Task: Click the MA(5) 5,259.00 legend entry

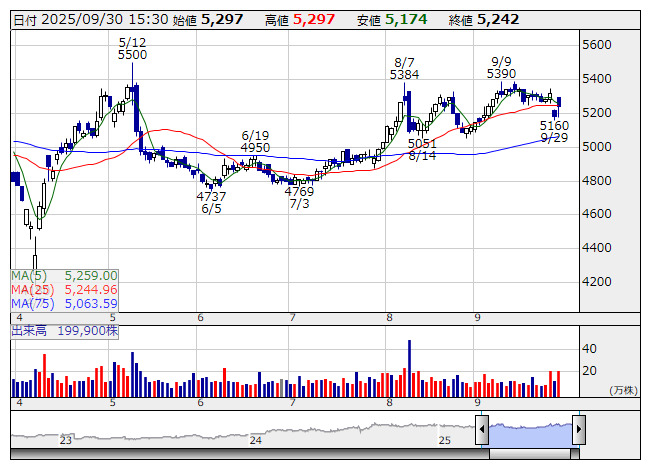Action: (65, 276)
